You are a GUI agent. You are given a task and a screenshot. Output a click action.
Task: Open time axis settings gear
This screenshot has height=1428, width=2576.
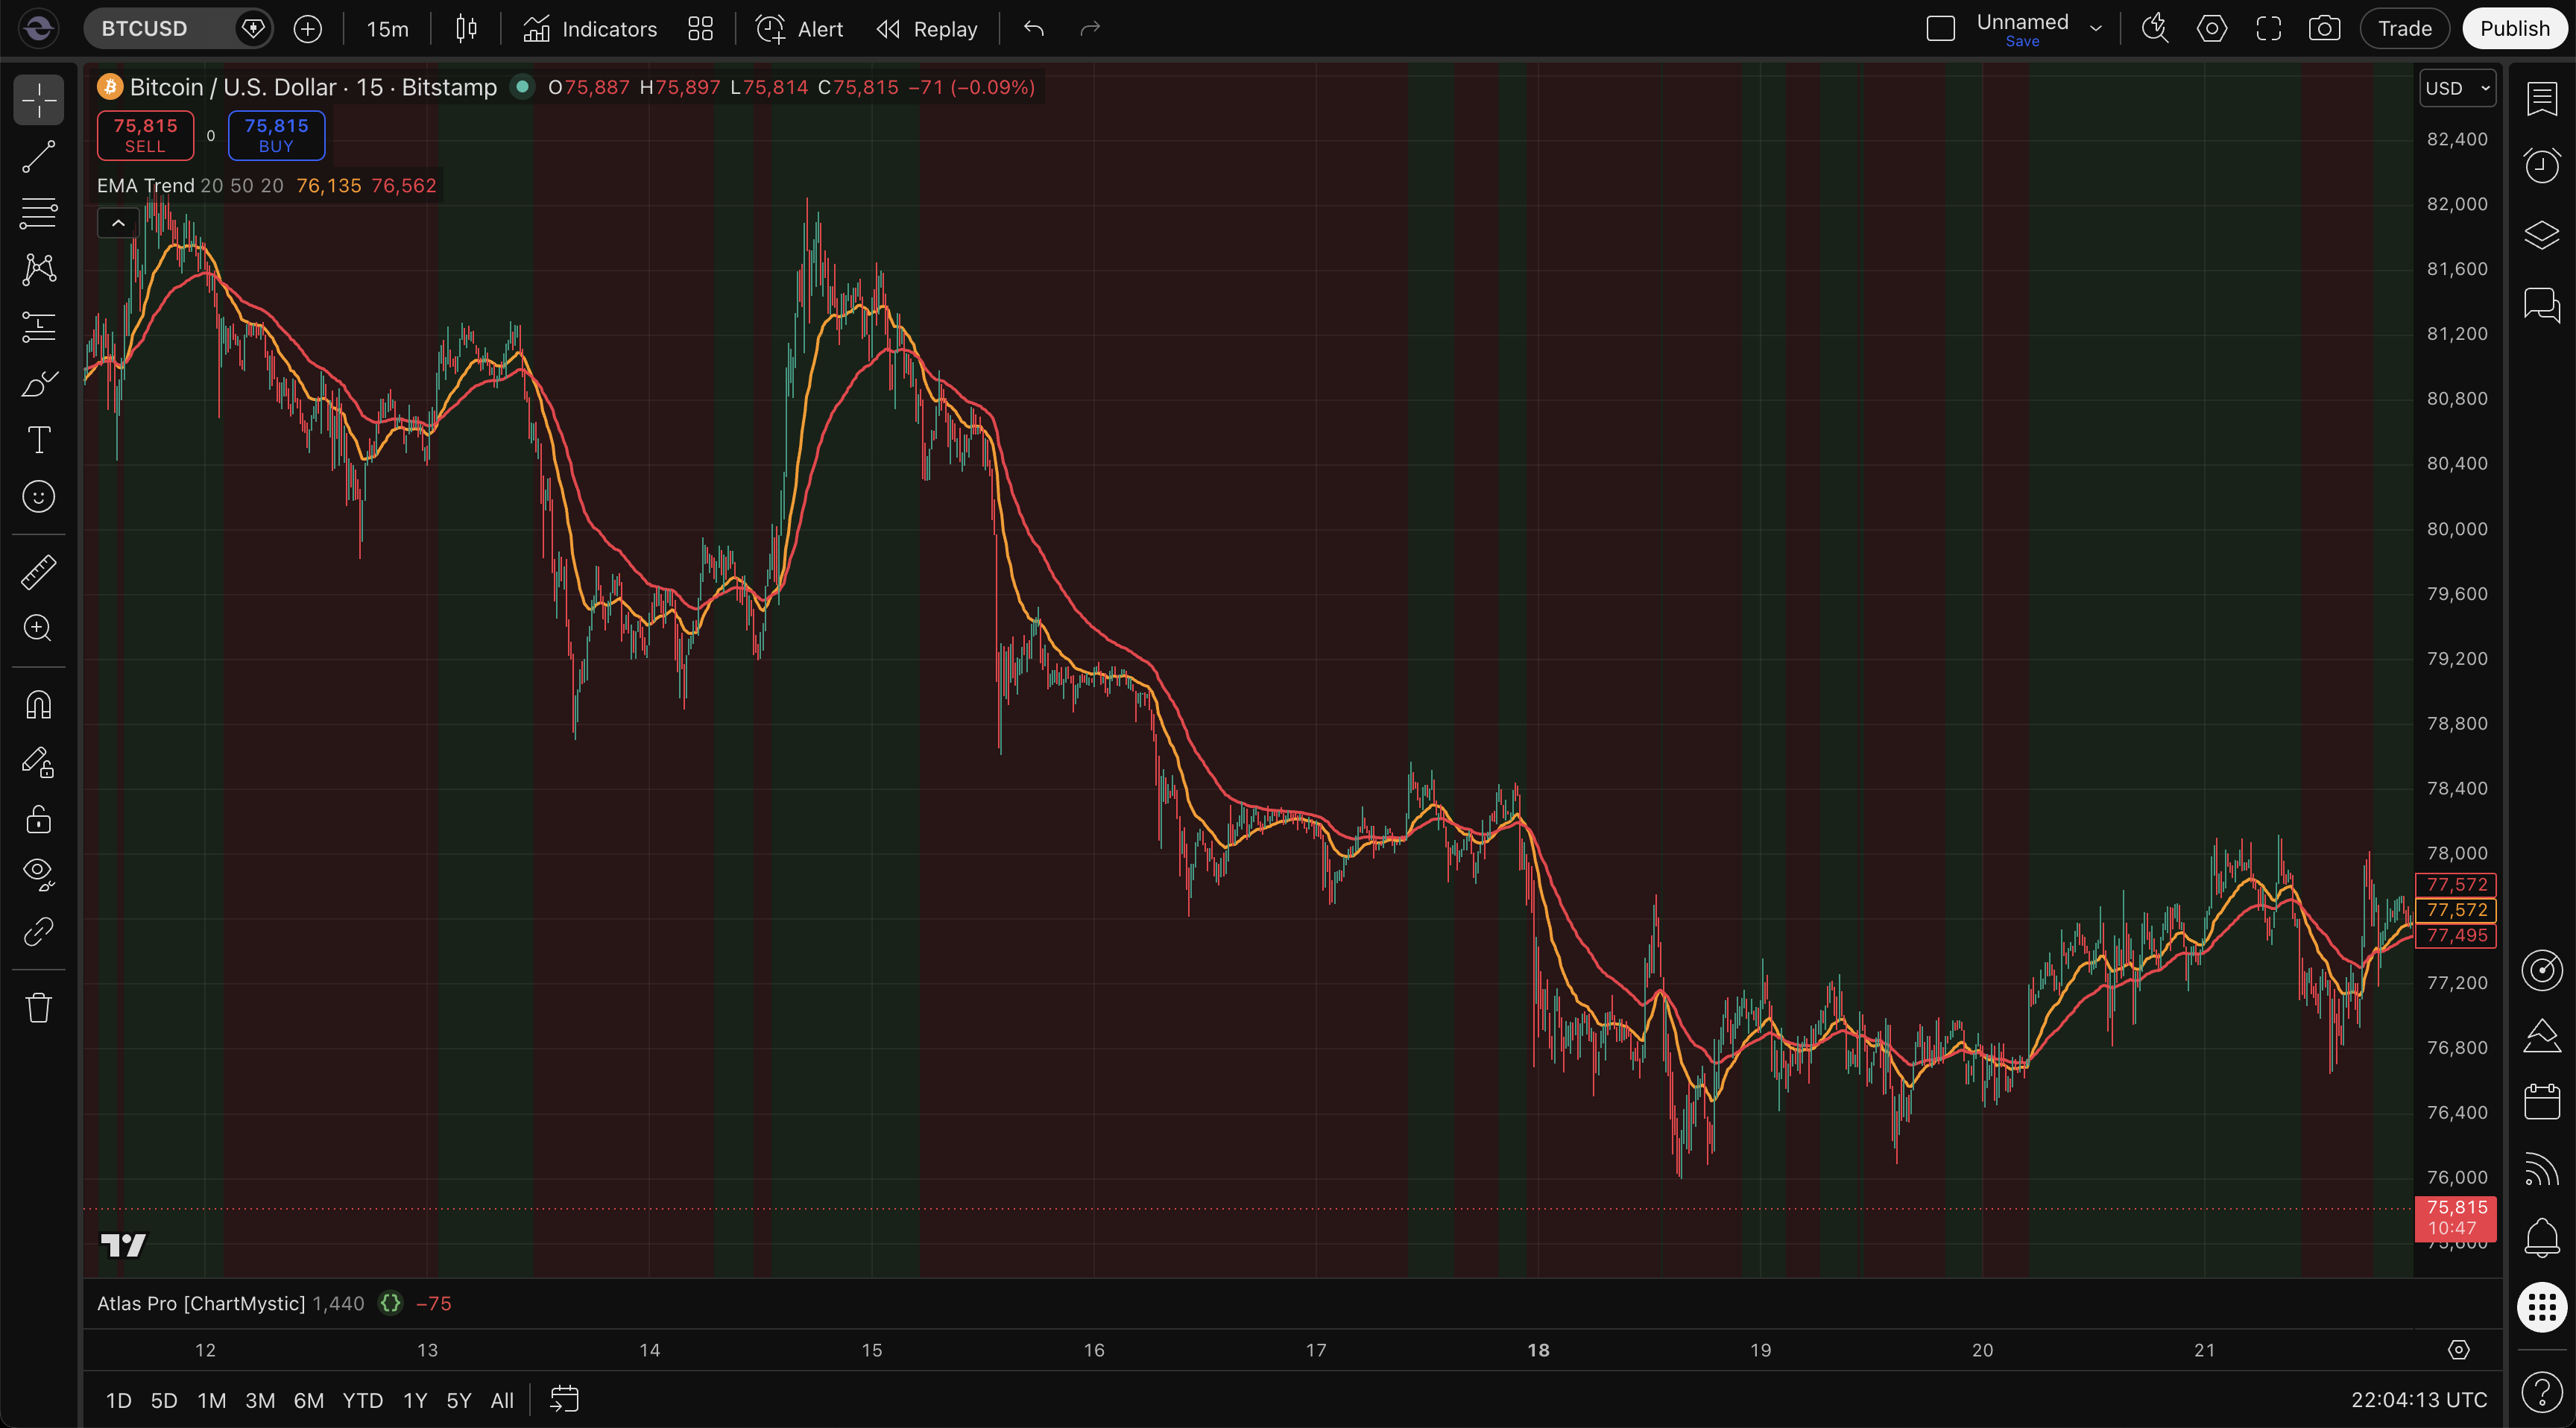(x=2458, y=1350)
